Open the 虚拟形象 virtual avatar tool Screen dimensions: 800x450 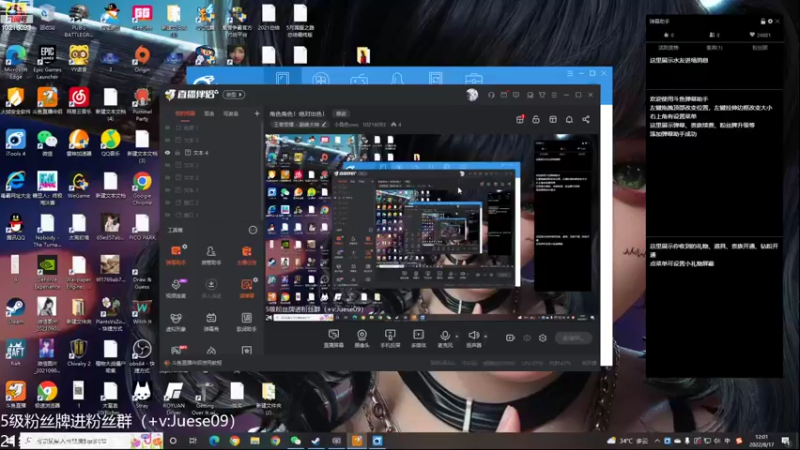tap(176, 322)
